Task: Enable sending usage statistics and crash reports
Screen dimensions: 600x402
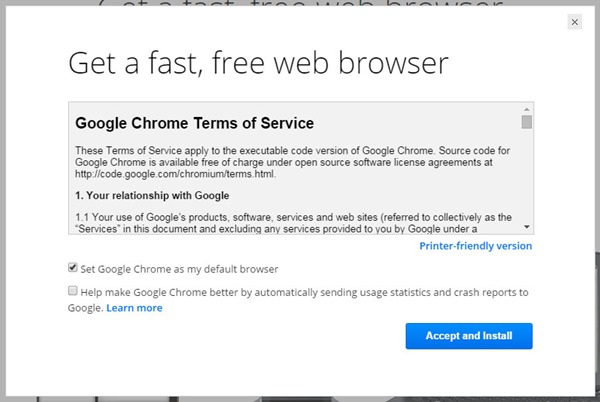Action: click(72, 291)
